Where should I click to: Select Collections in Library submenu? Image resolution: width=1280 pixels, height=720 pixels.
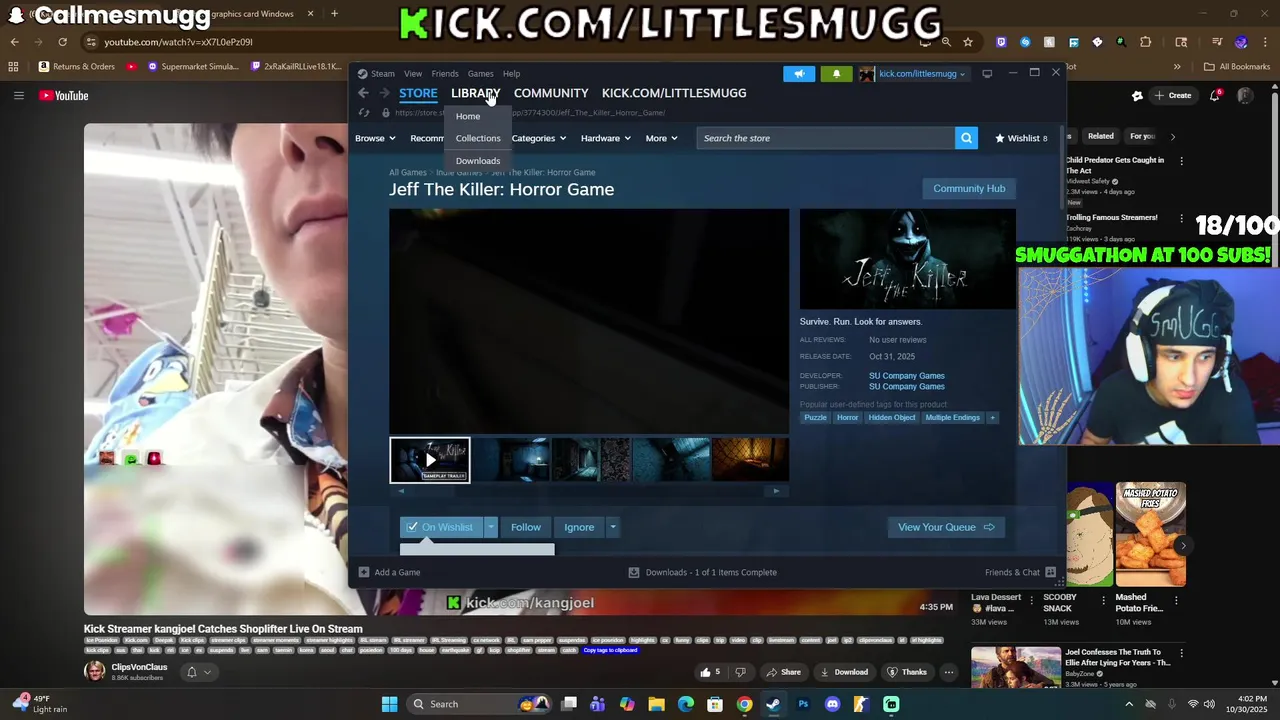(x=478, y=138)
